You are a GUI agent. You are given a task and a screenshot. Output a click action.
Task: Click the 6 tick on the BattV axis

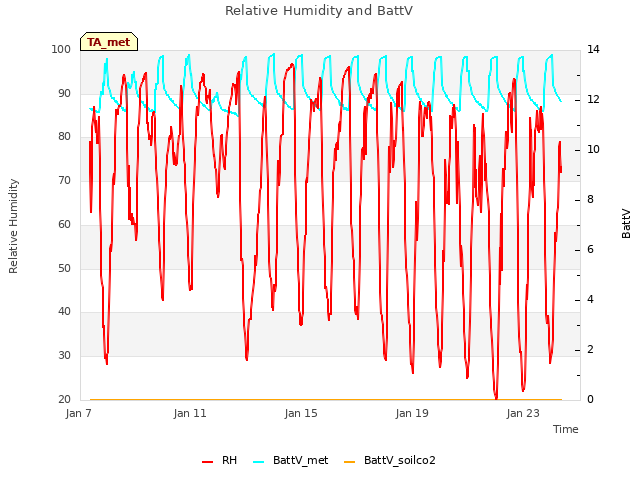(x=590, y=250)
